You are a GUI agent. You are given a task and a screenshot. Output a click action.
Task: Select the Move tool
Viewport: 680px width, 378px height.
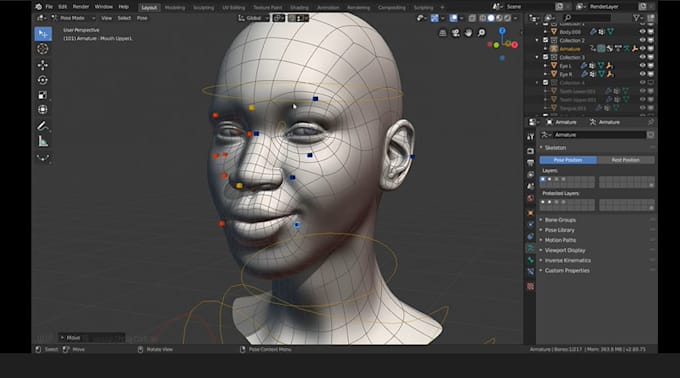click(43, 65)
